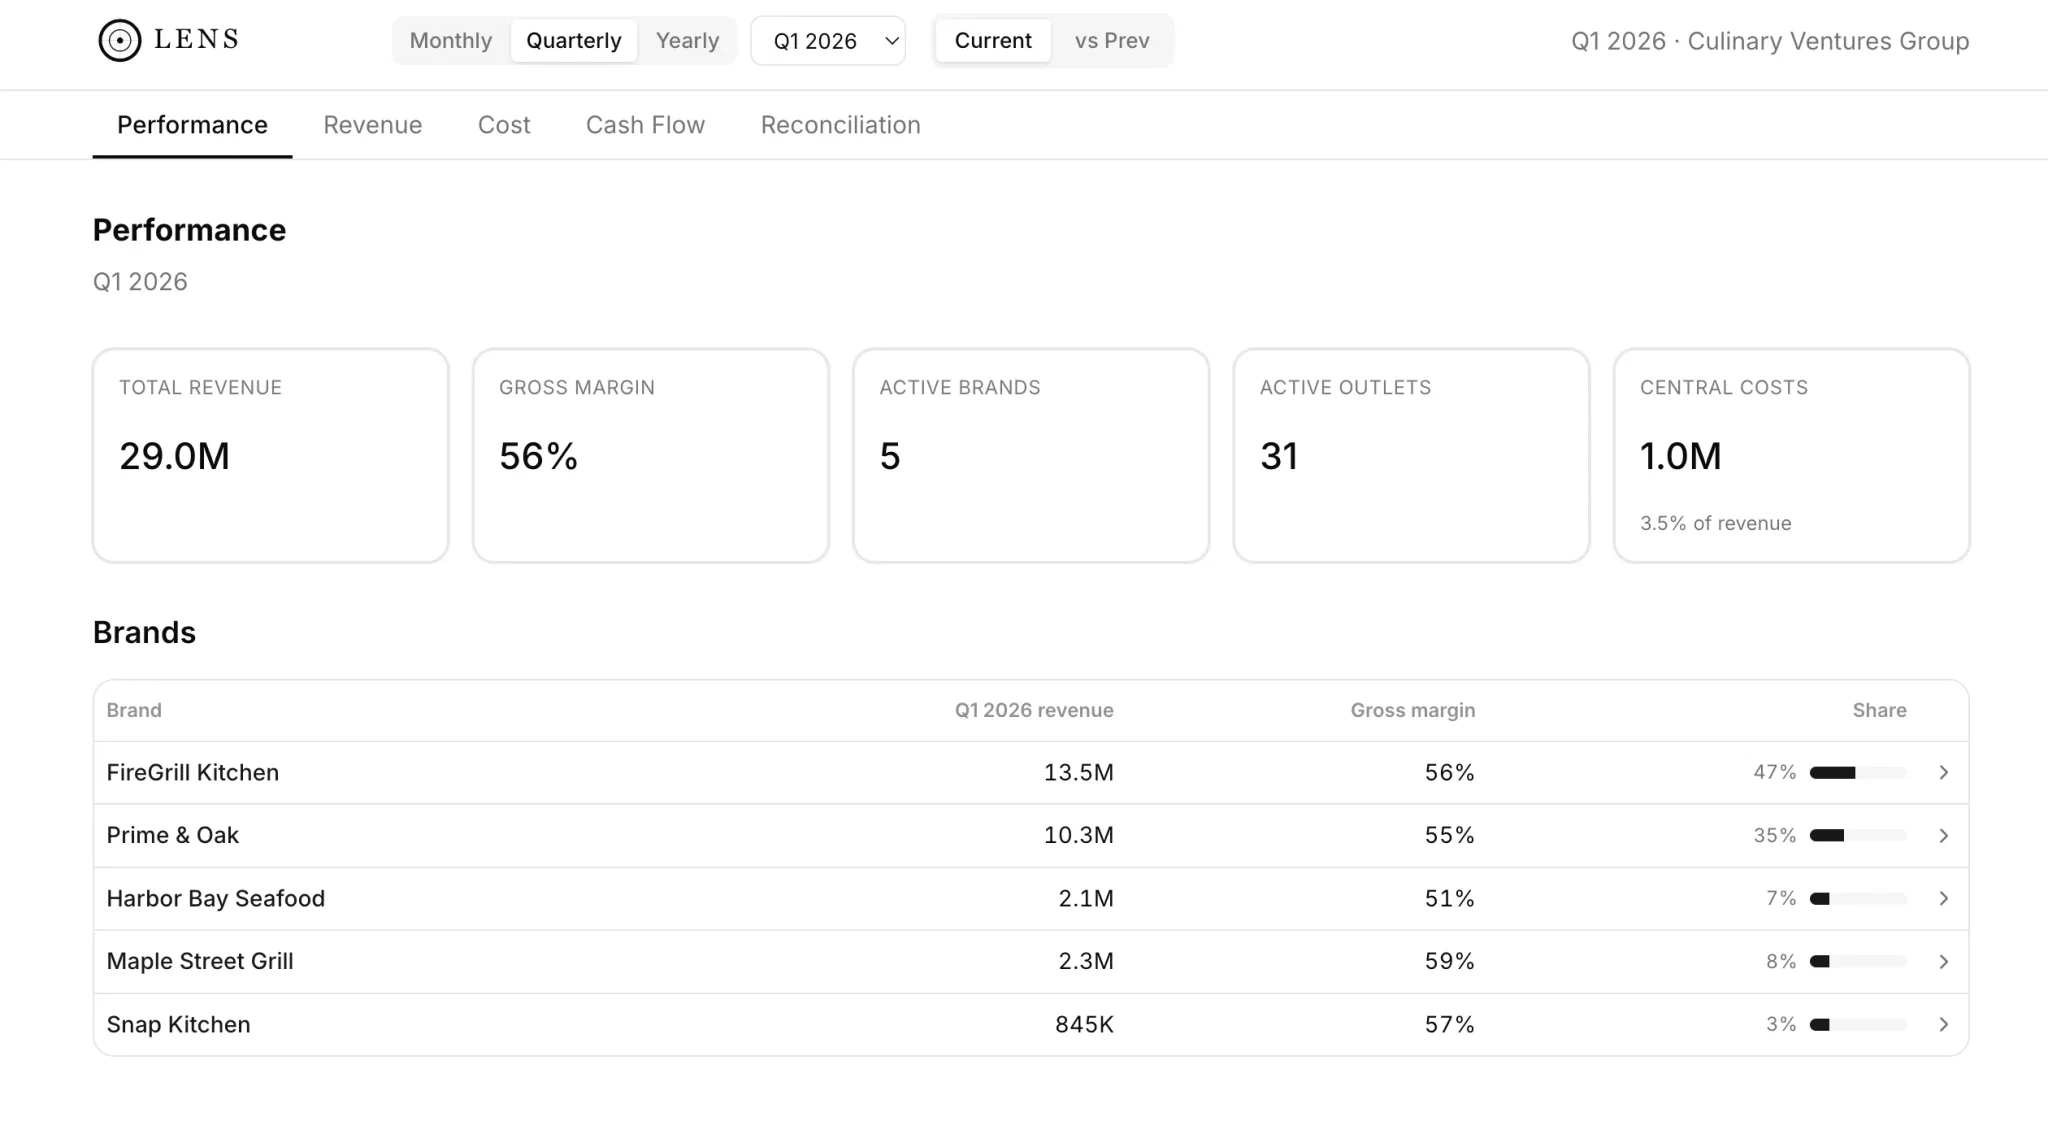Go to the Cost tab
Viewport: 2048px width, 1143px height.
point(504,125)
